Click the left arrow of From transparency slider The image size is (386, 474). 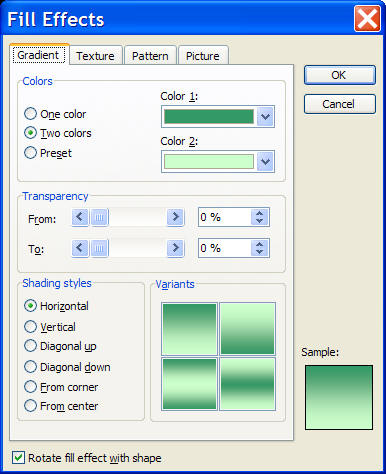pyautogui.click(x=80, y=217)
